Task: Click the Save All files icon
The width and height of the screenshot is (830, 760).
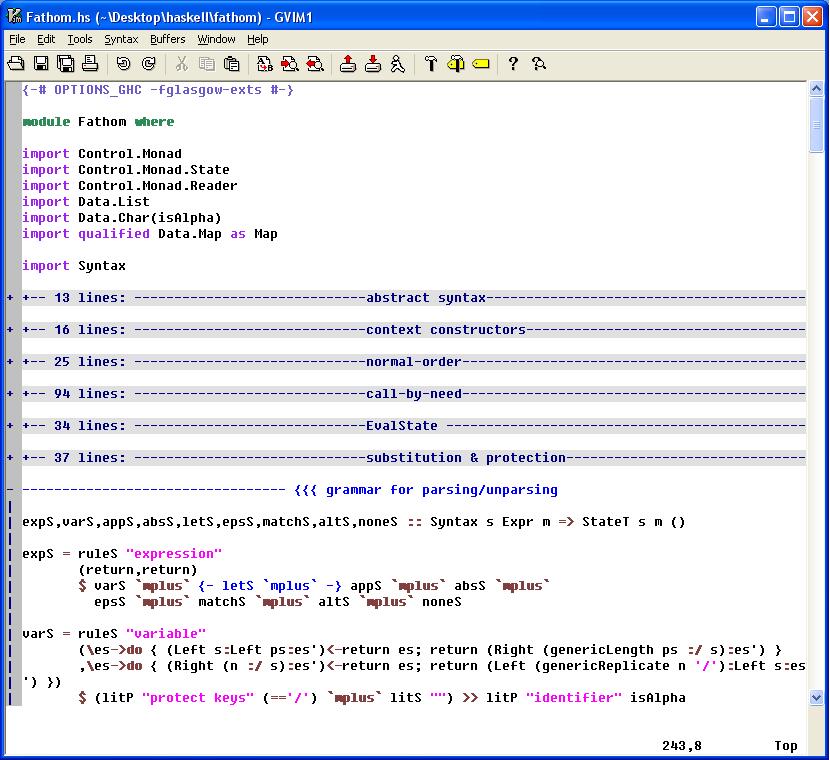Action: coord(66,64)
